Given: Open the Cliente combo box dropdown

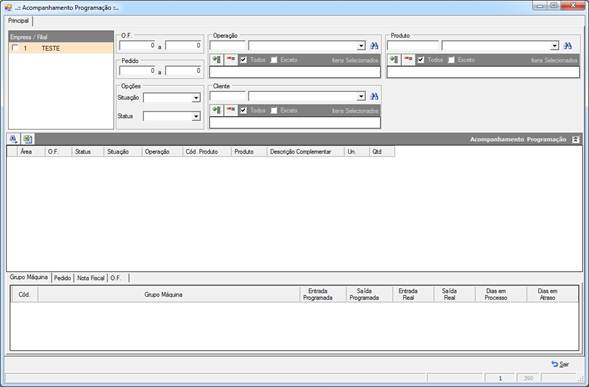Looking at the screenshot, I should 361,97.
